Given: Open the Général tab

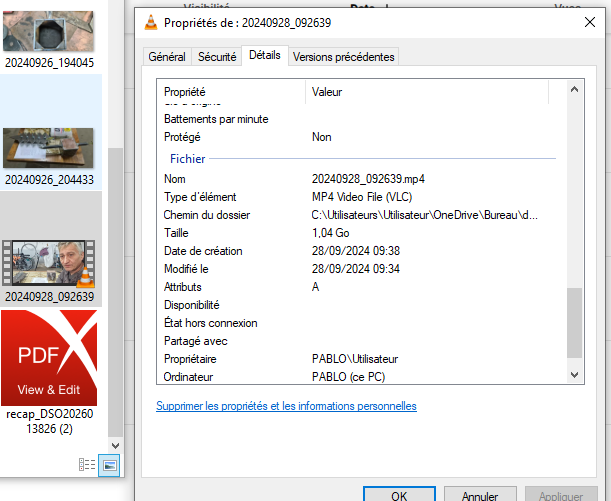Looking at the screenshot, I should 167,57.
